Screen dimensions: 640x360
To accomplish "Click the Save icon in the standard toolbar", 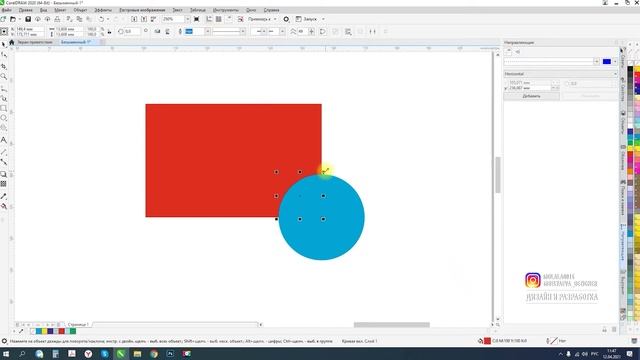I will coord(28,19).
